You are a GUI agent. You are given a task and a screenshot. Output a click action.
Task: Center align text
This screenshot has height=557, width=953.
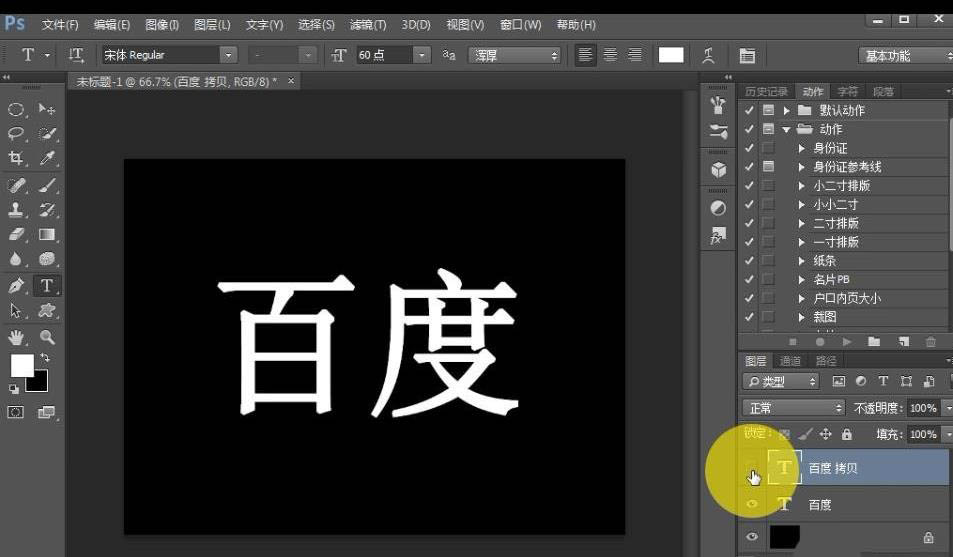click(610, 55)
